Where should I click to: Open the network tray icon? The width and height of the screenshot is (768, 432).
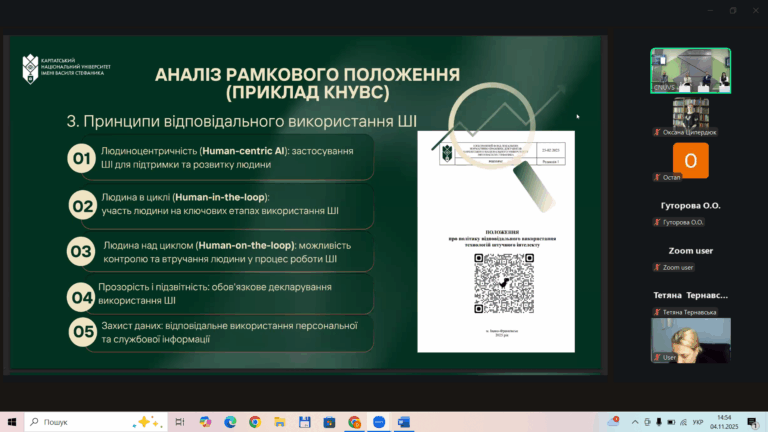point(683,422)
